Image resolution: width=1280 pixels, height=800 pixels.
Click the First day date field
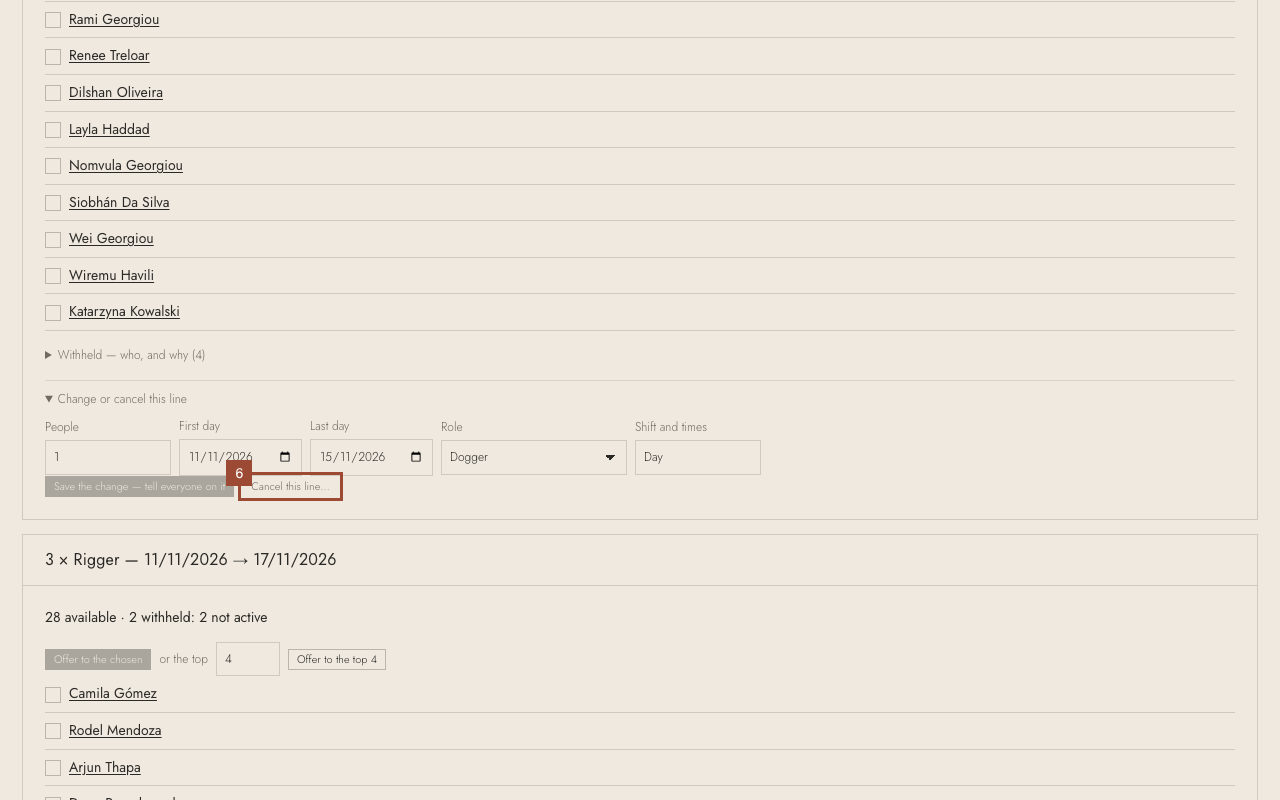(x=240, y=457)
